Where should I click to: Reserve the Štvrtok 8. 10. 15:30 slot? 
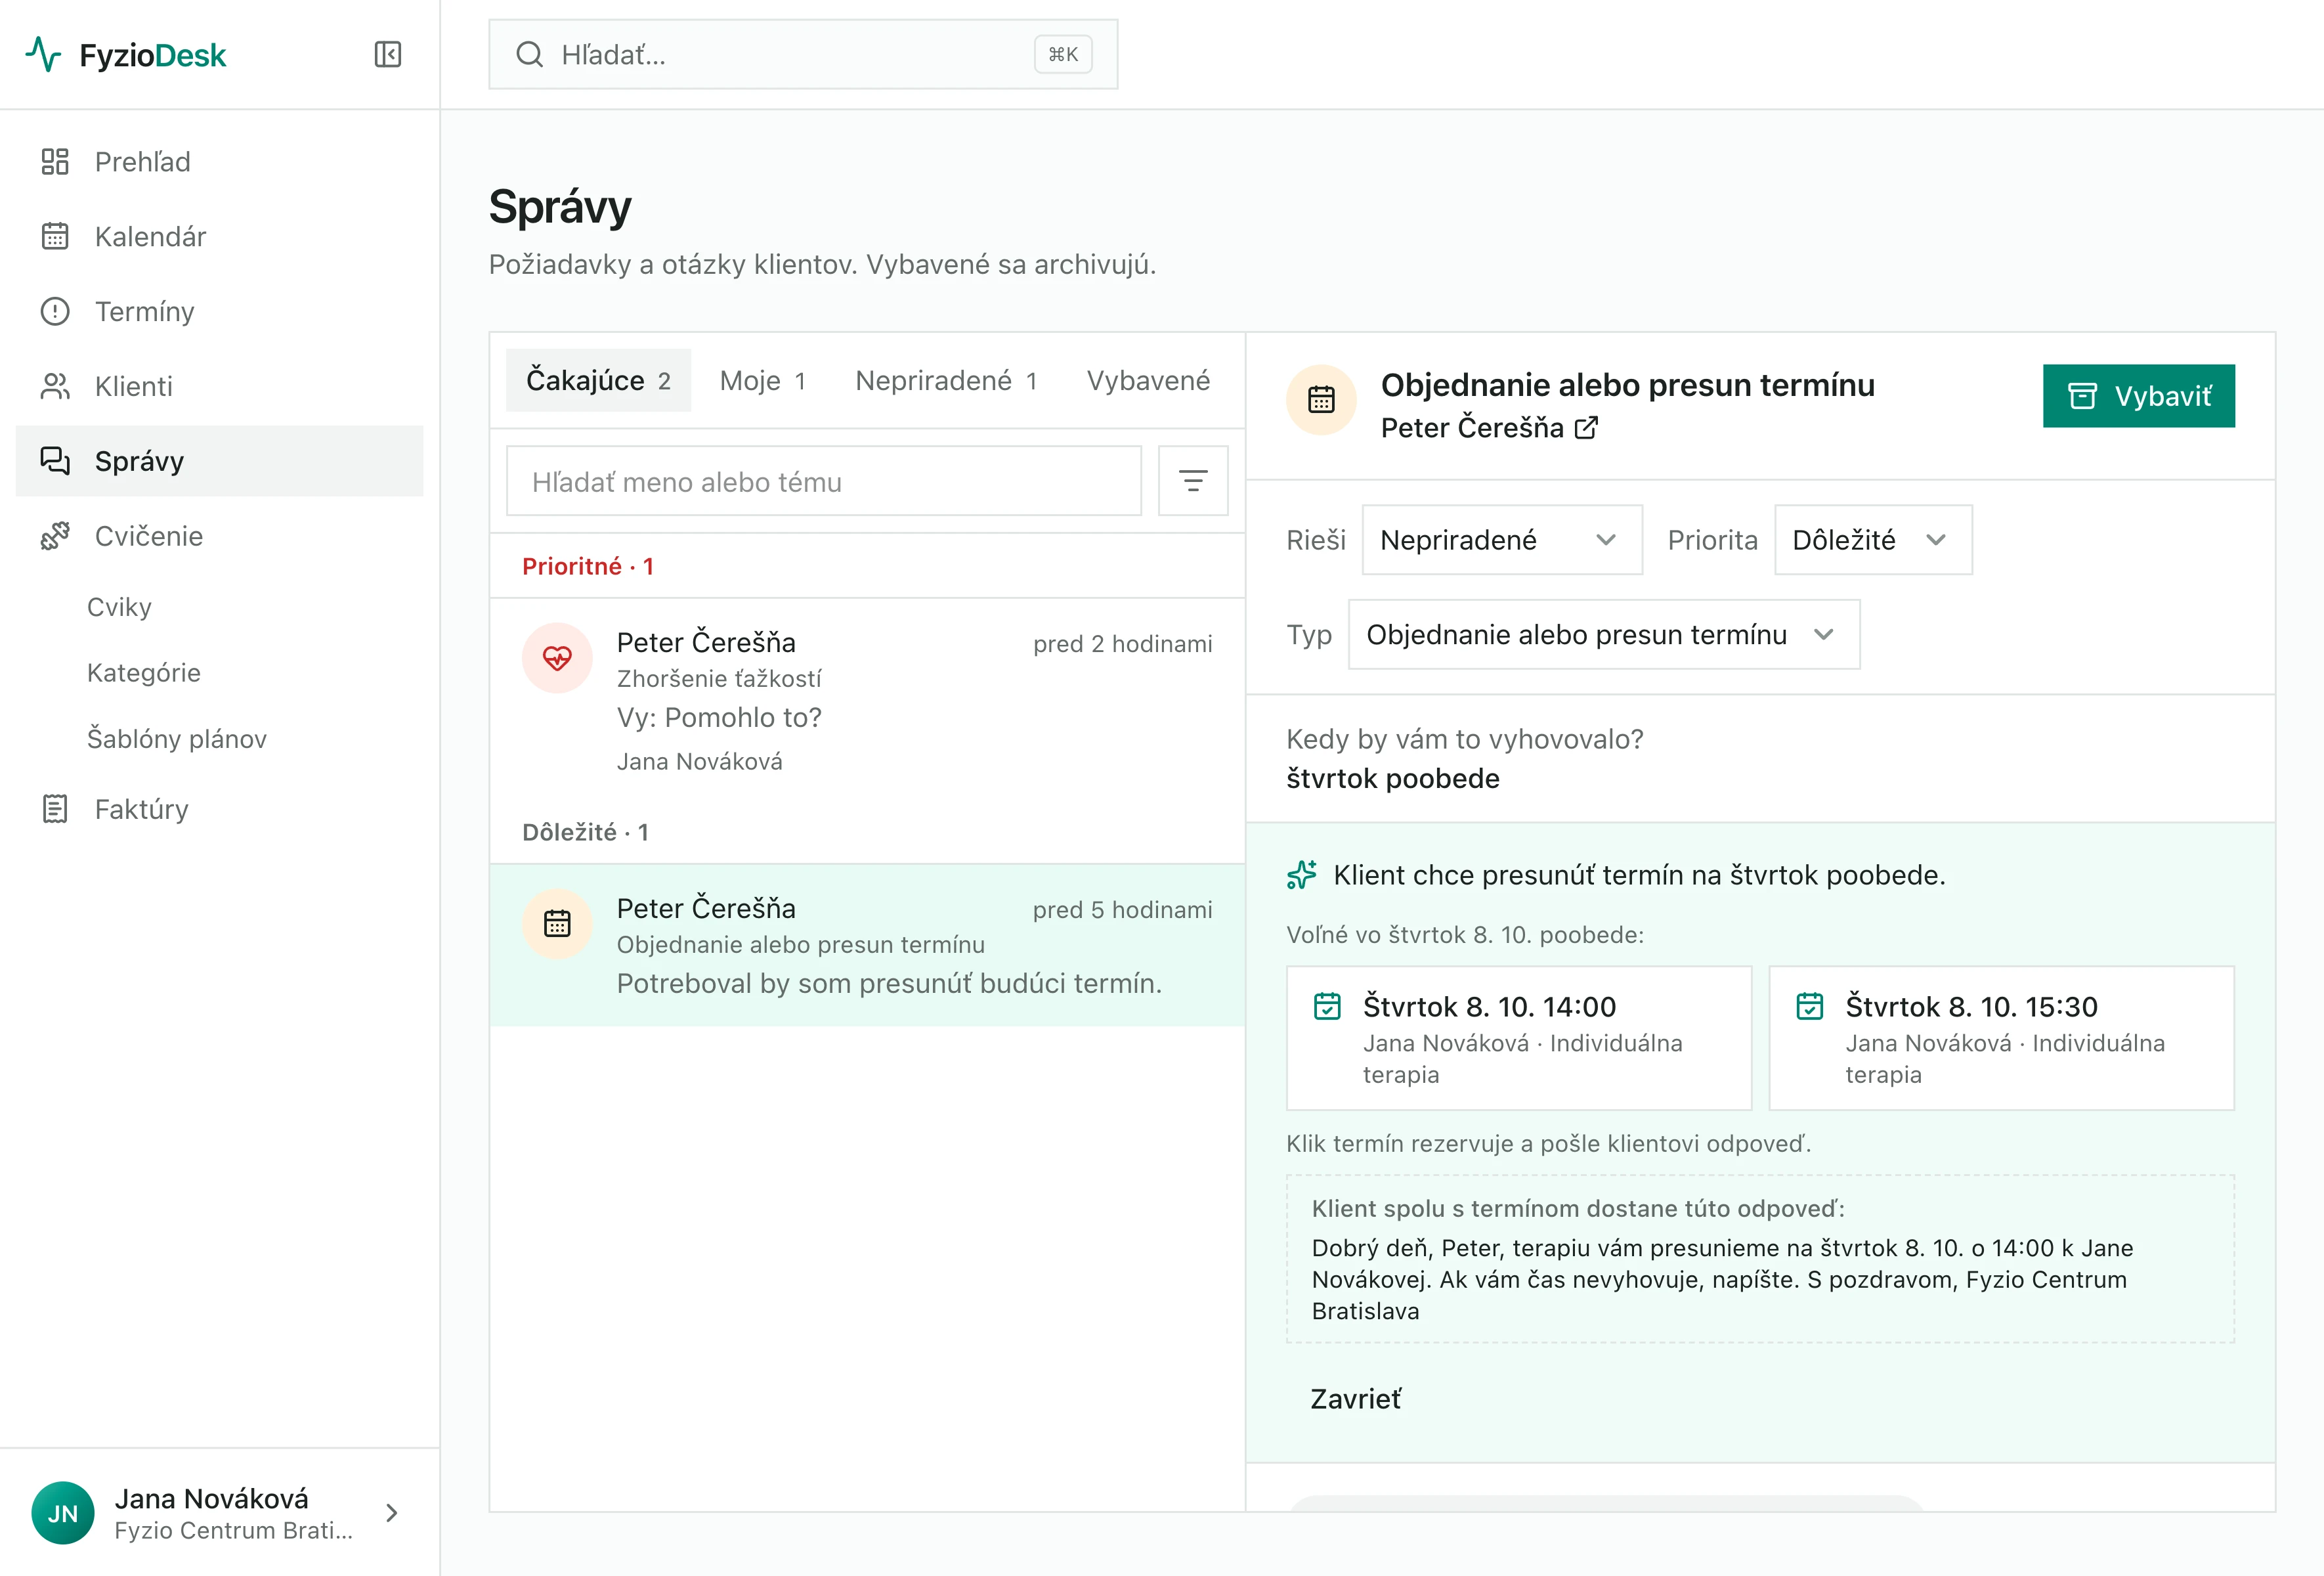[2001, 1038]
